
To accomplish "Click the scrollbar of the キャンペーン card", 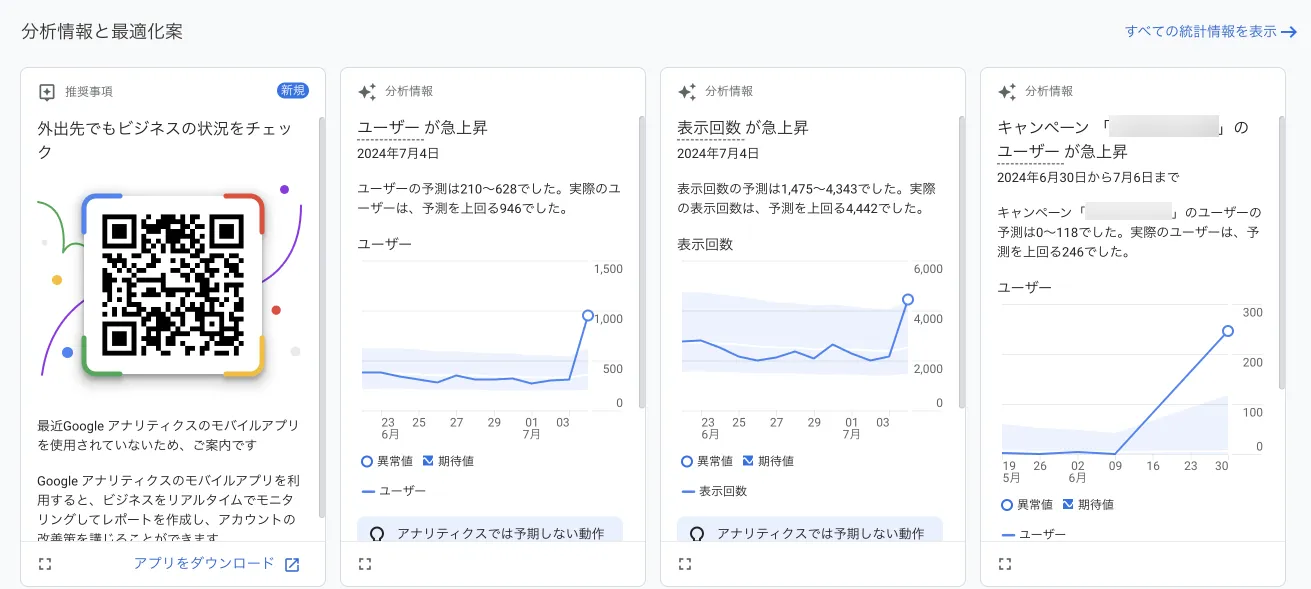I will coord(1282,252).
